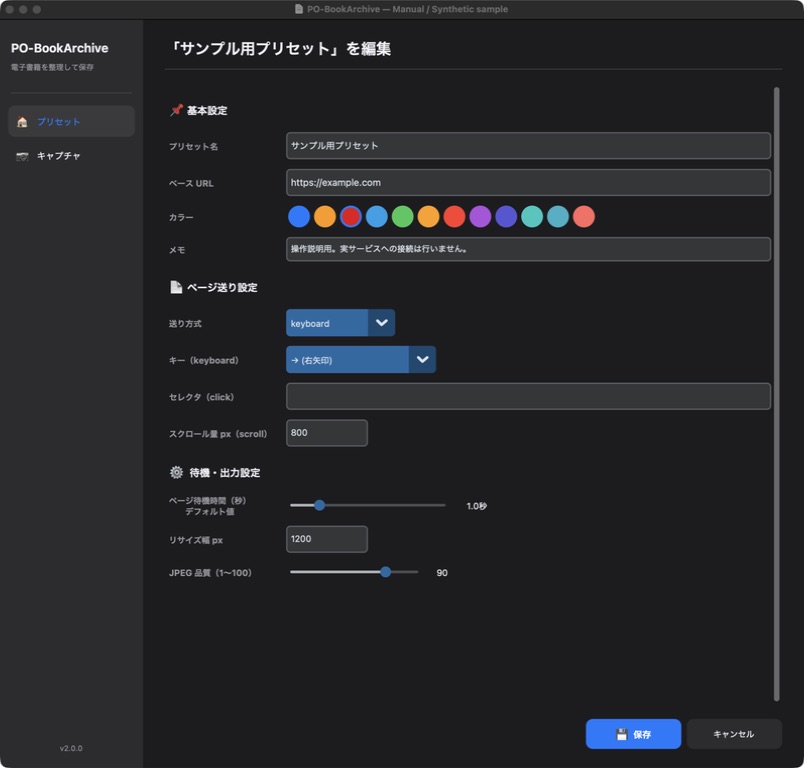Click into the ベース URL field

[528, 183]
